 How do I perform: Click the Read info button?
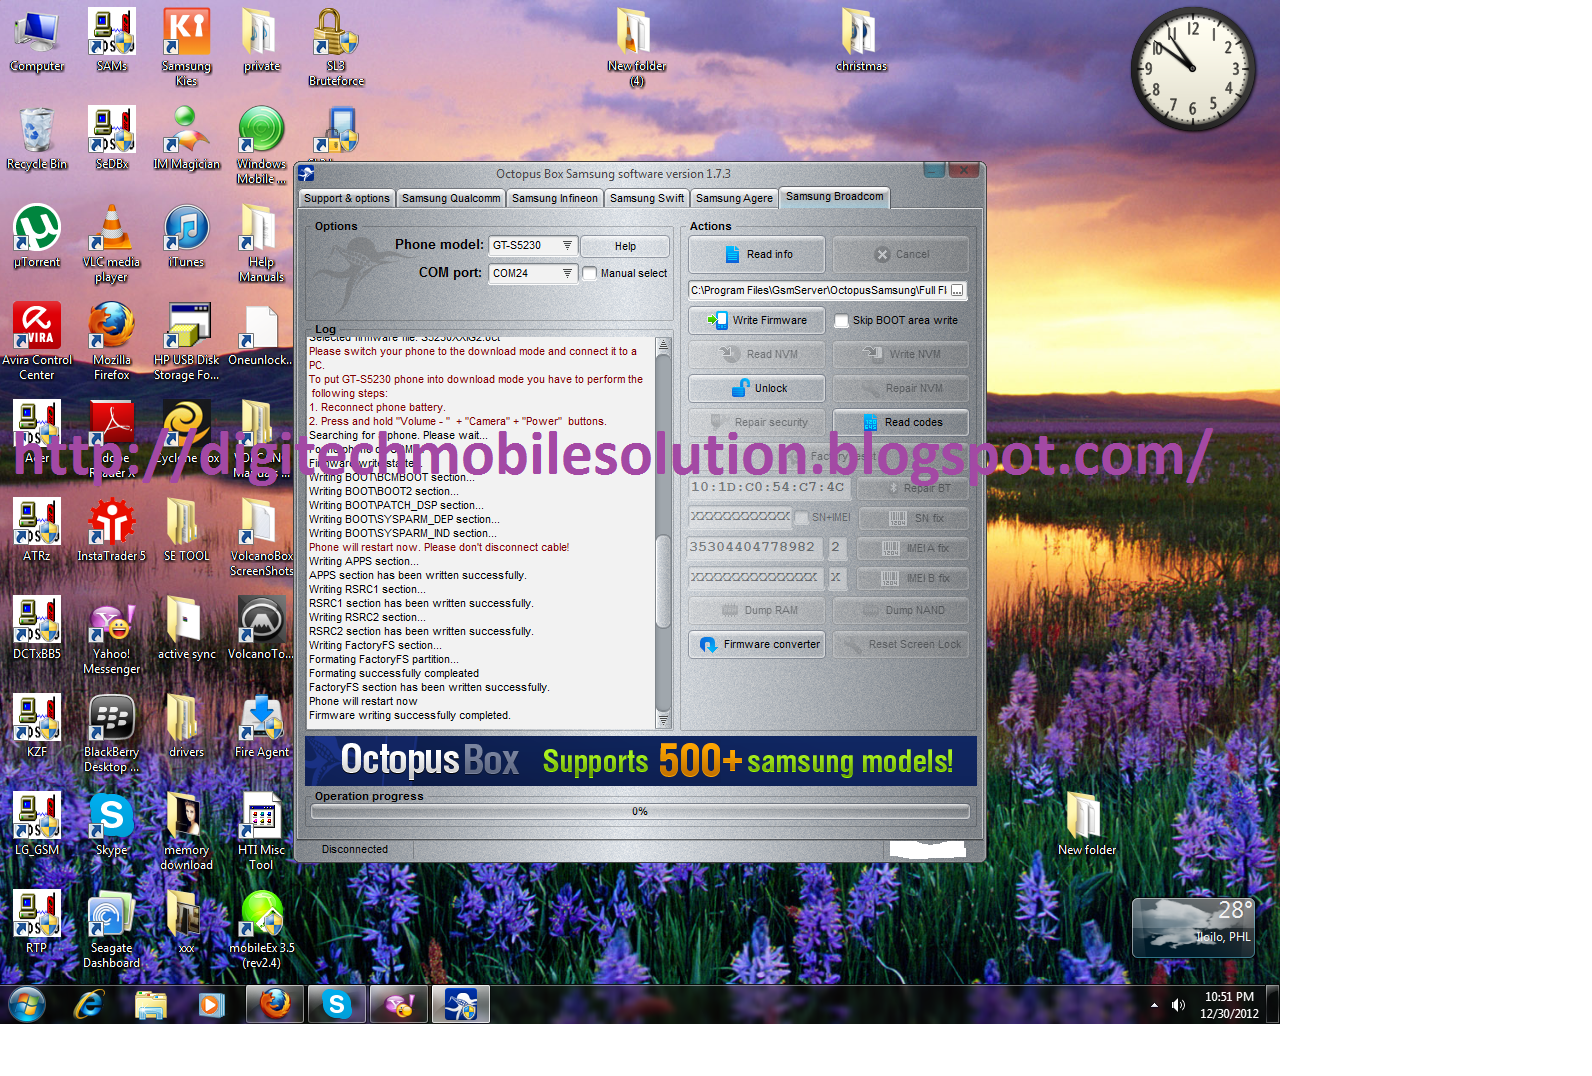point(757,254)
